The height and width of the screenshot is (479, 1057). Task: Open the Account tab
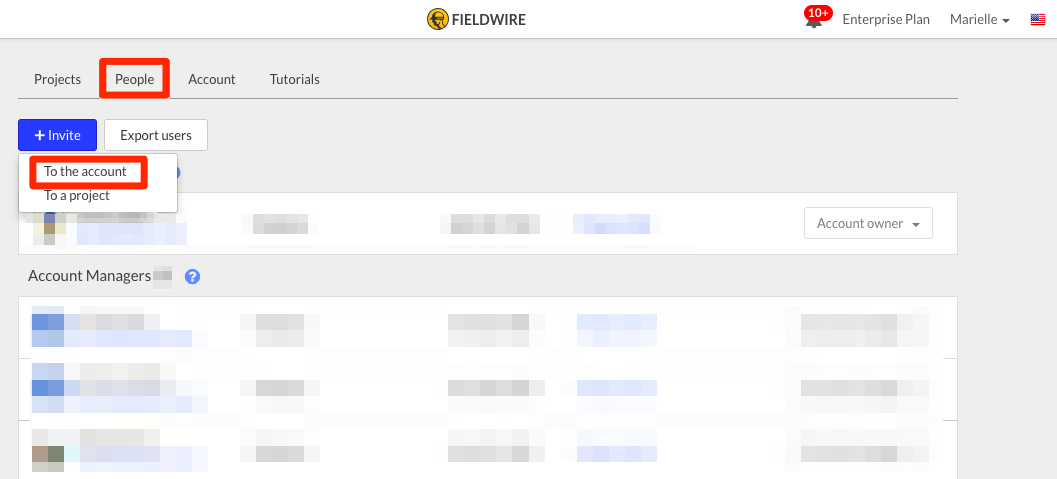[212, 79]
